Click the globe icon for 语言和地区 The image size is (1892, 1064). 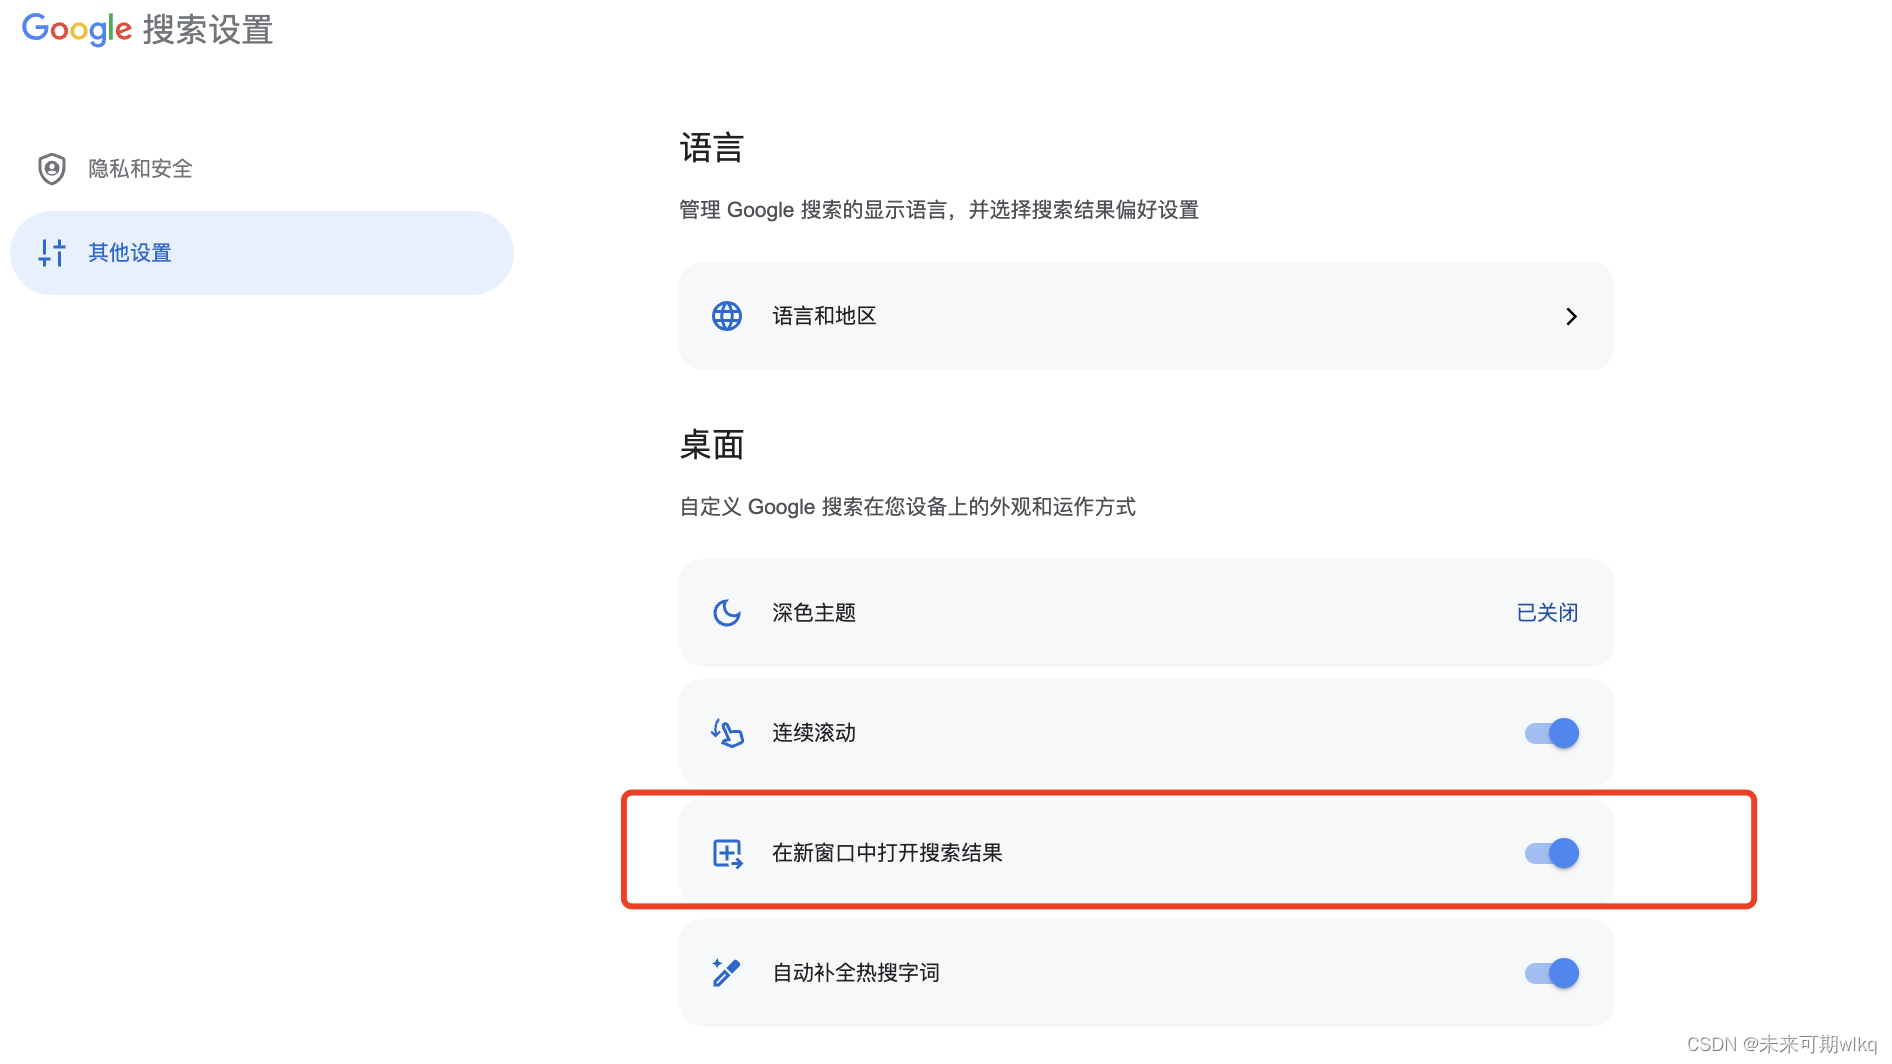click(x=727, y=316)
